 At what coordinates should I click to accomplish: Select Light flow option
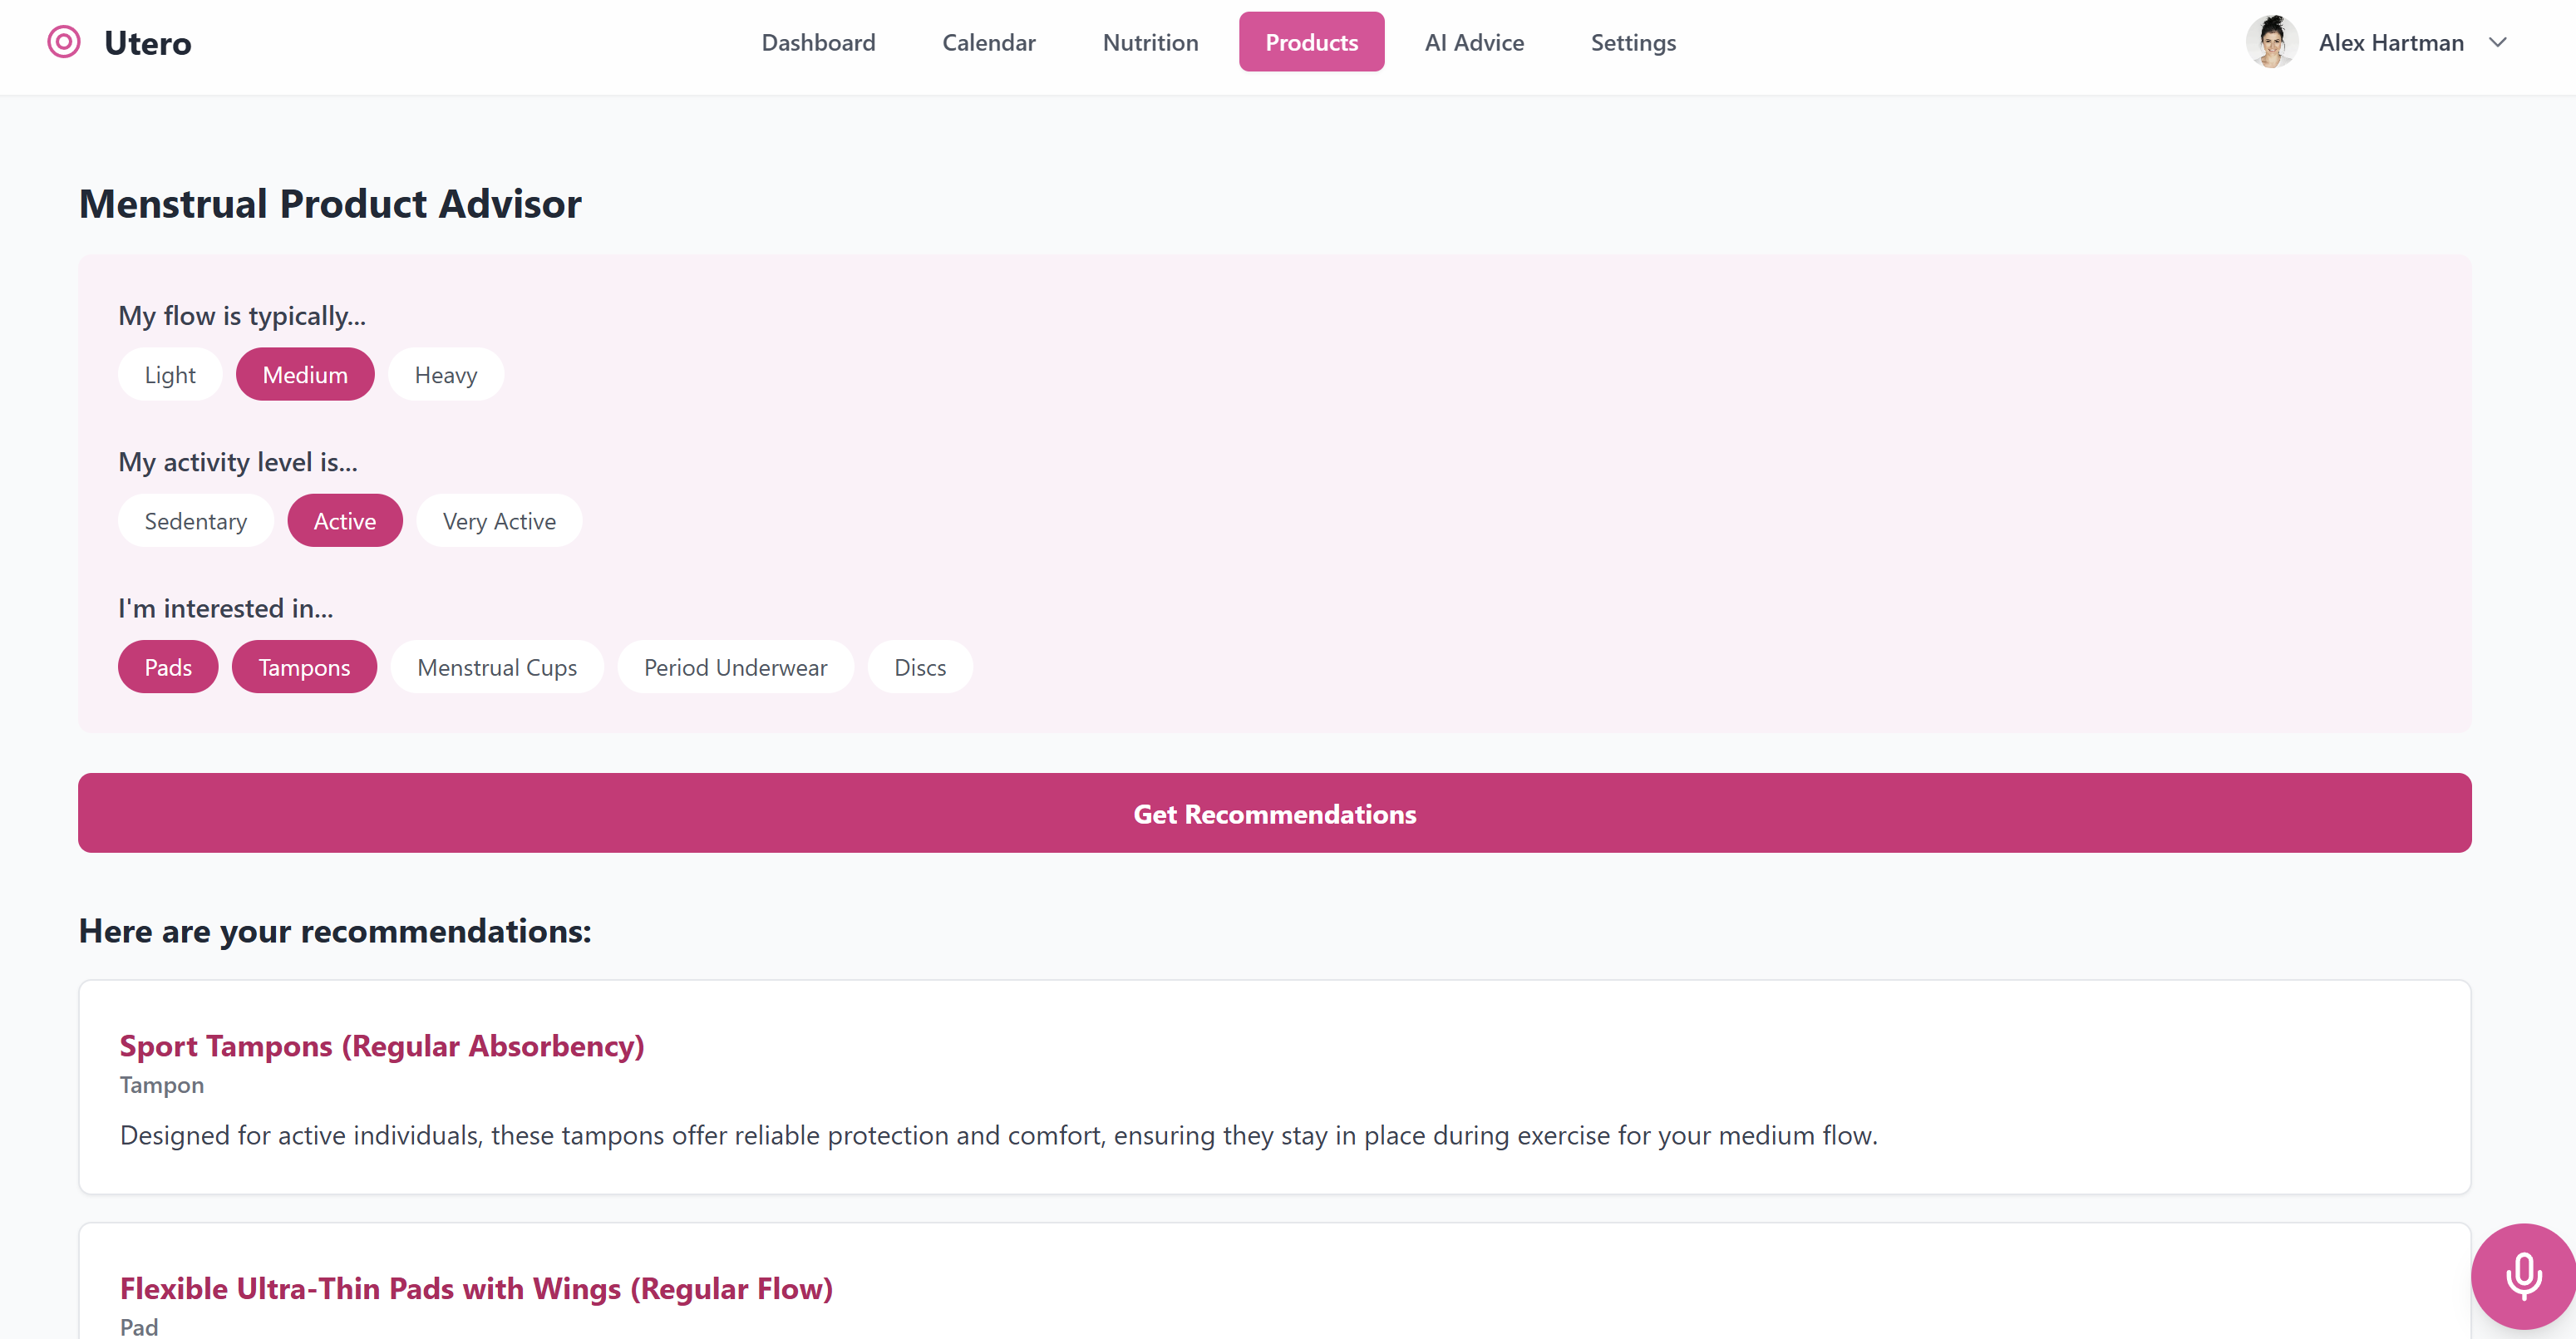click(x=170, y=375)
